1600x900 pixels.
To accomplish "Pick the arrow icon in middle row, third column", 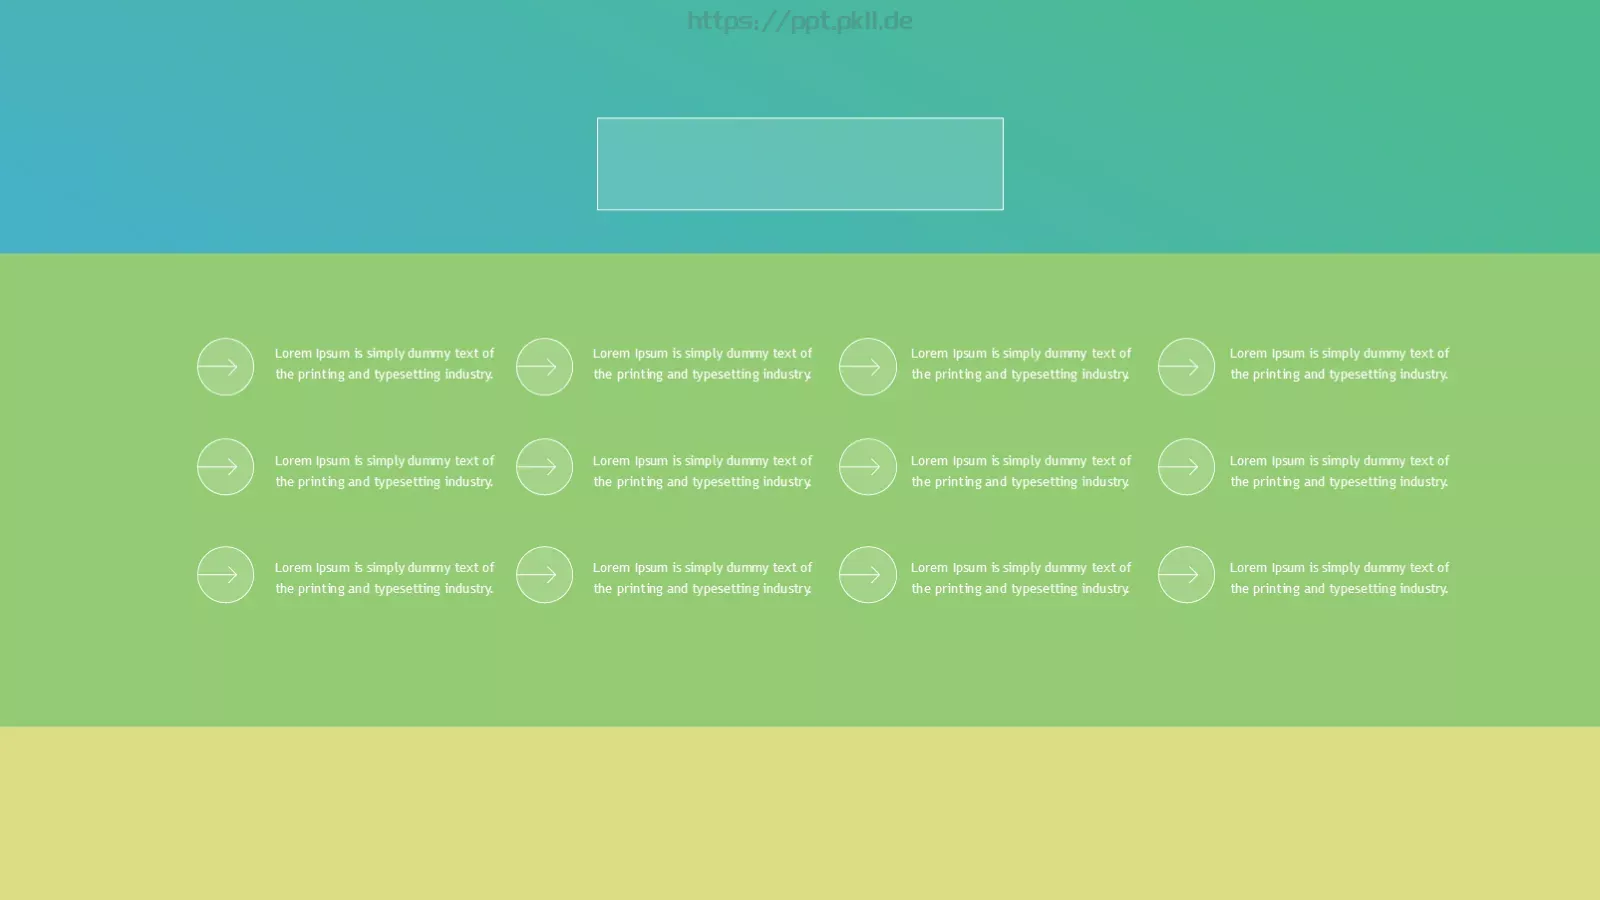I will click(867, 467).
